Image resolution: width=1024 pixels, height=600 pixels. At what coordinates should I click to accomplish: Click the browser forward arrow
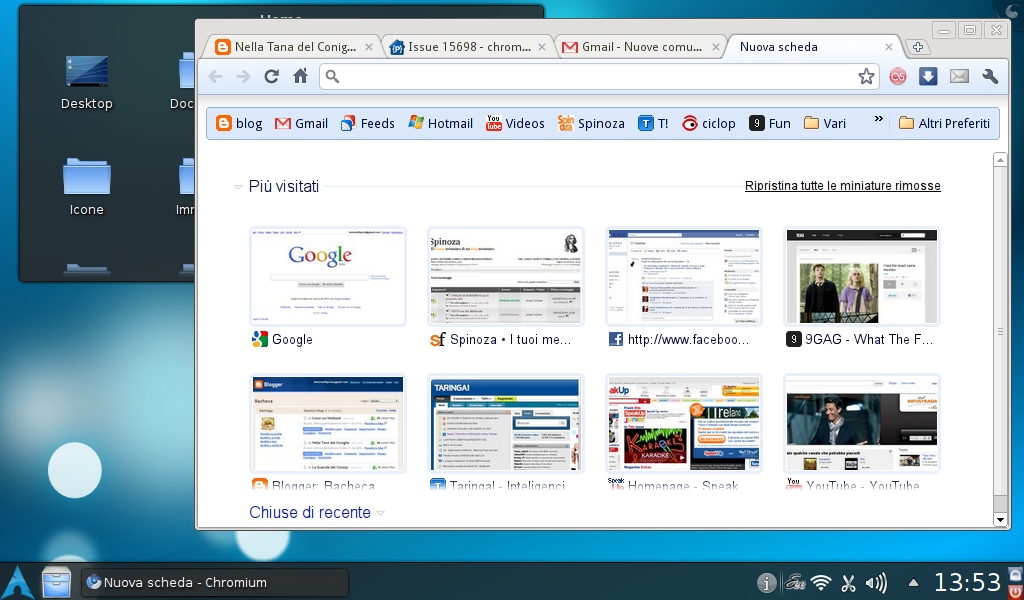coord(243,76)
